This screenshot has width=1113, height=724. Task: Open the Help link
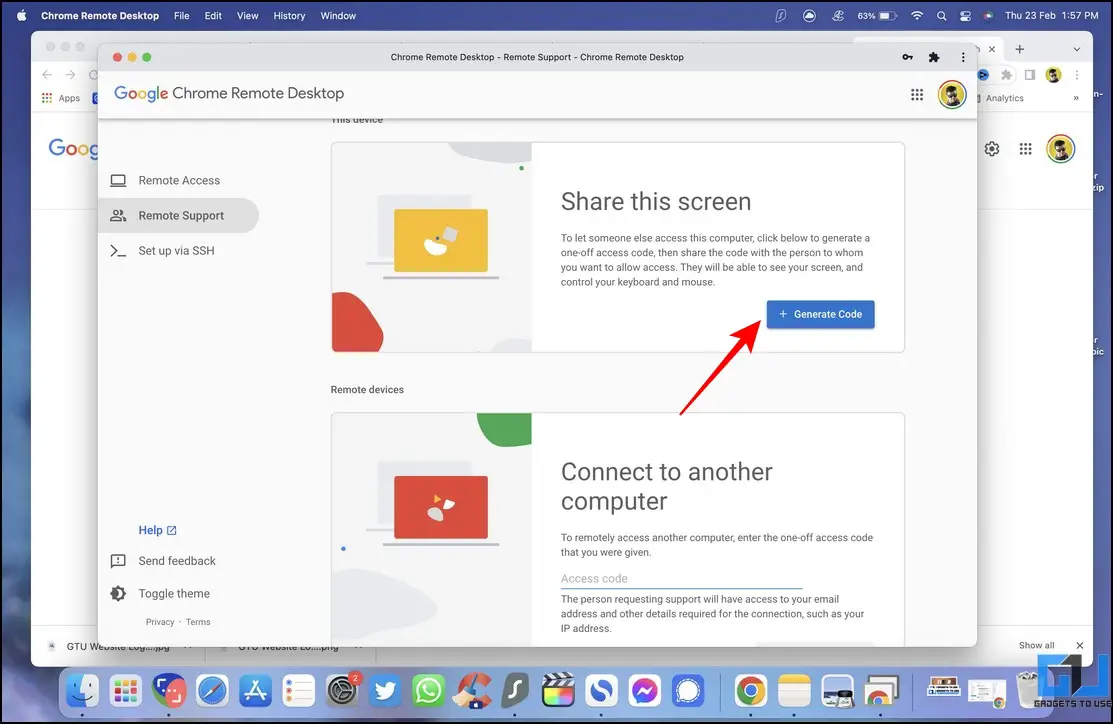coord(157,530)
